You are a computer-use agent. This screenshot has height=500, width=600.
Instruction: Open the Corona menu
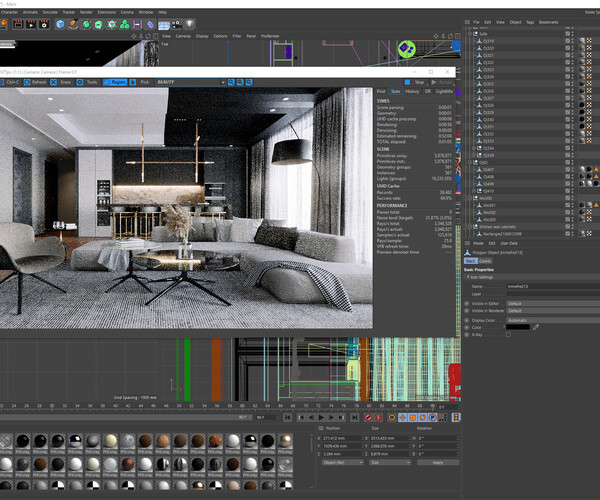[127, 12]
